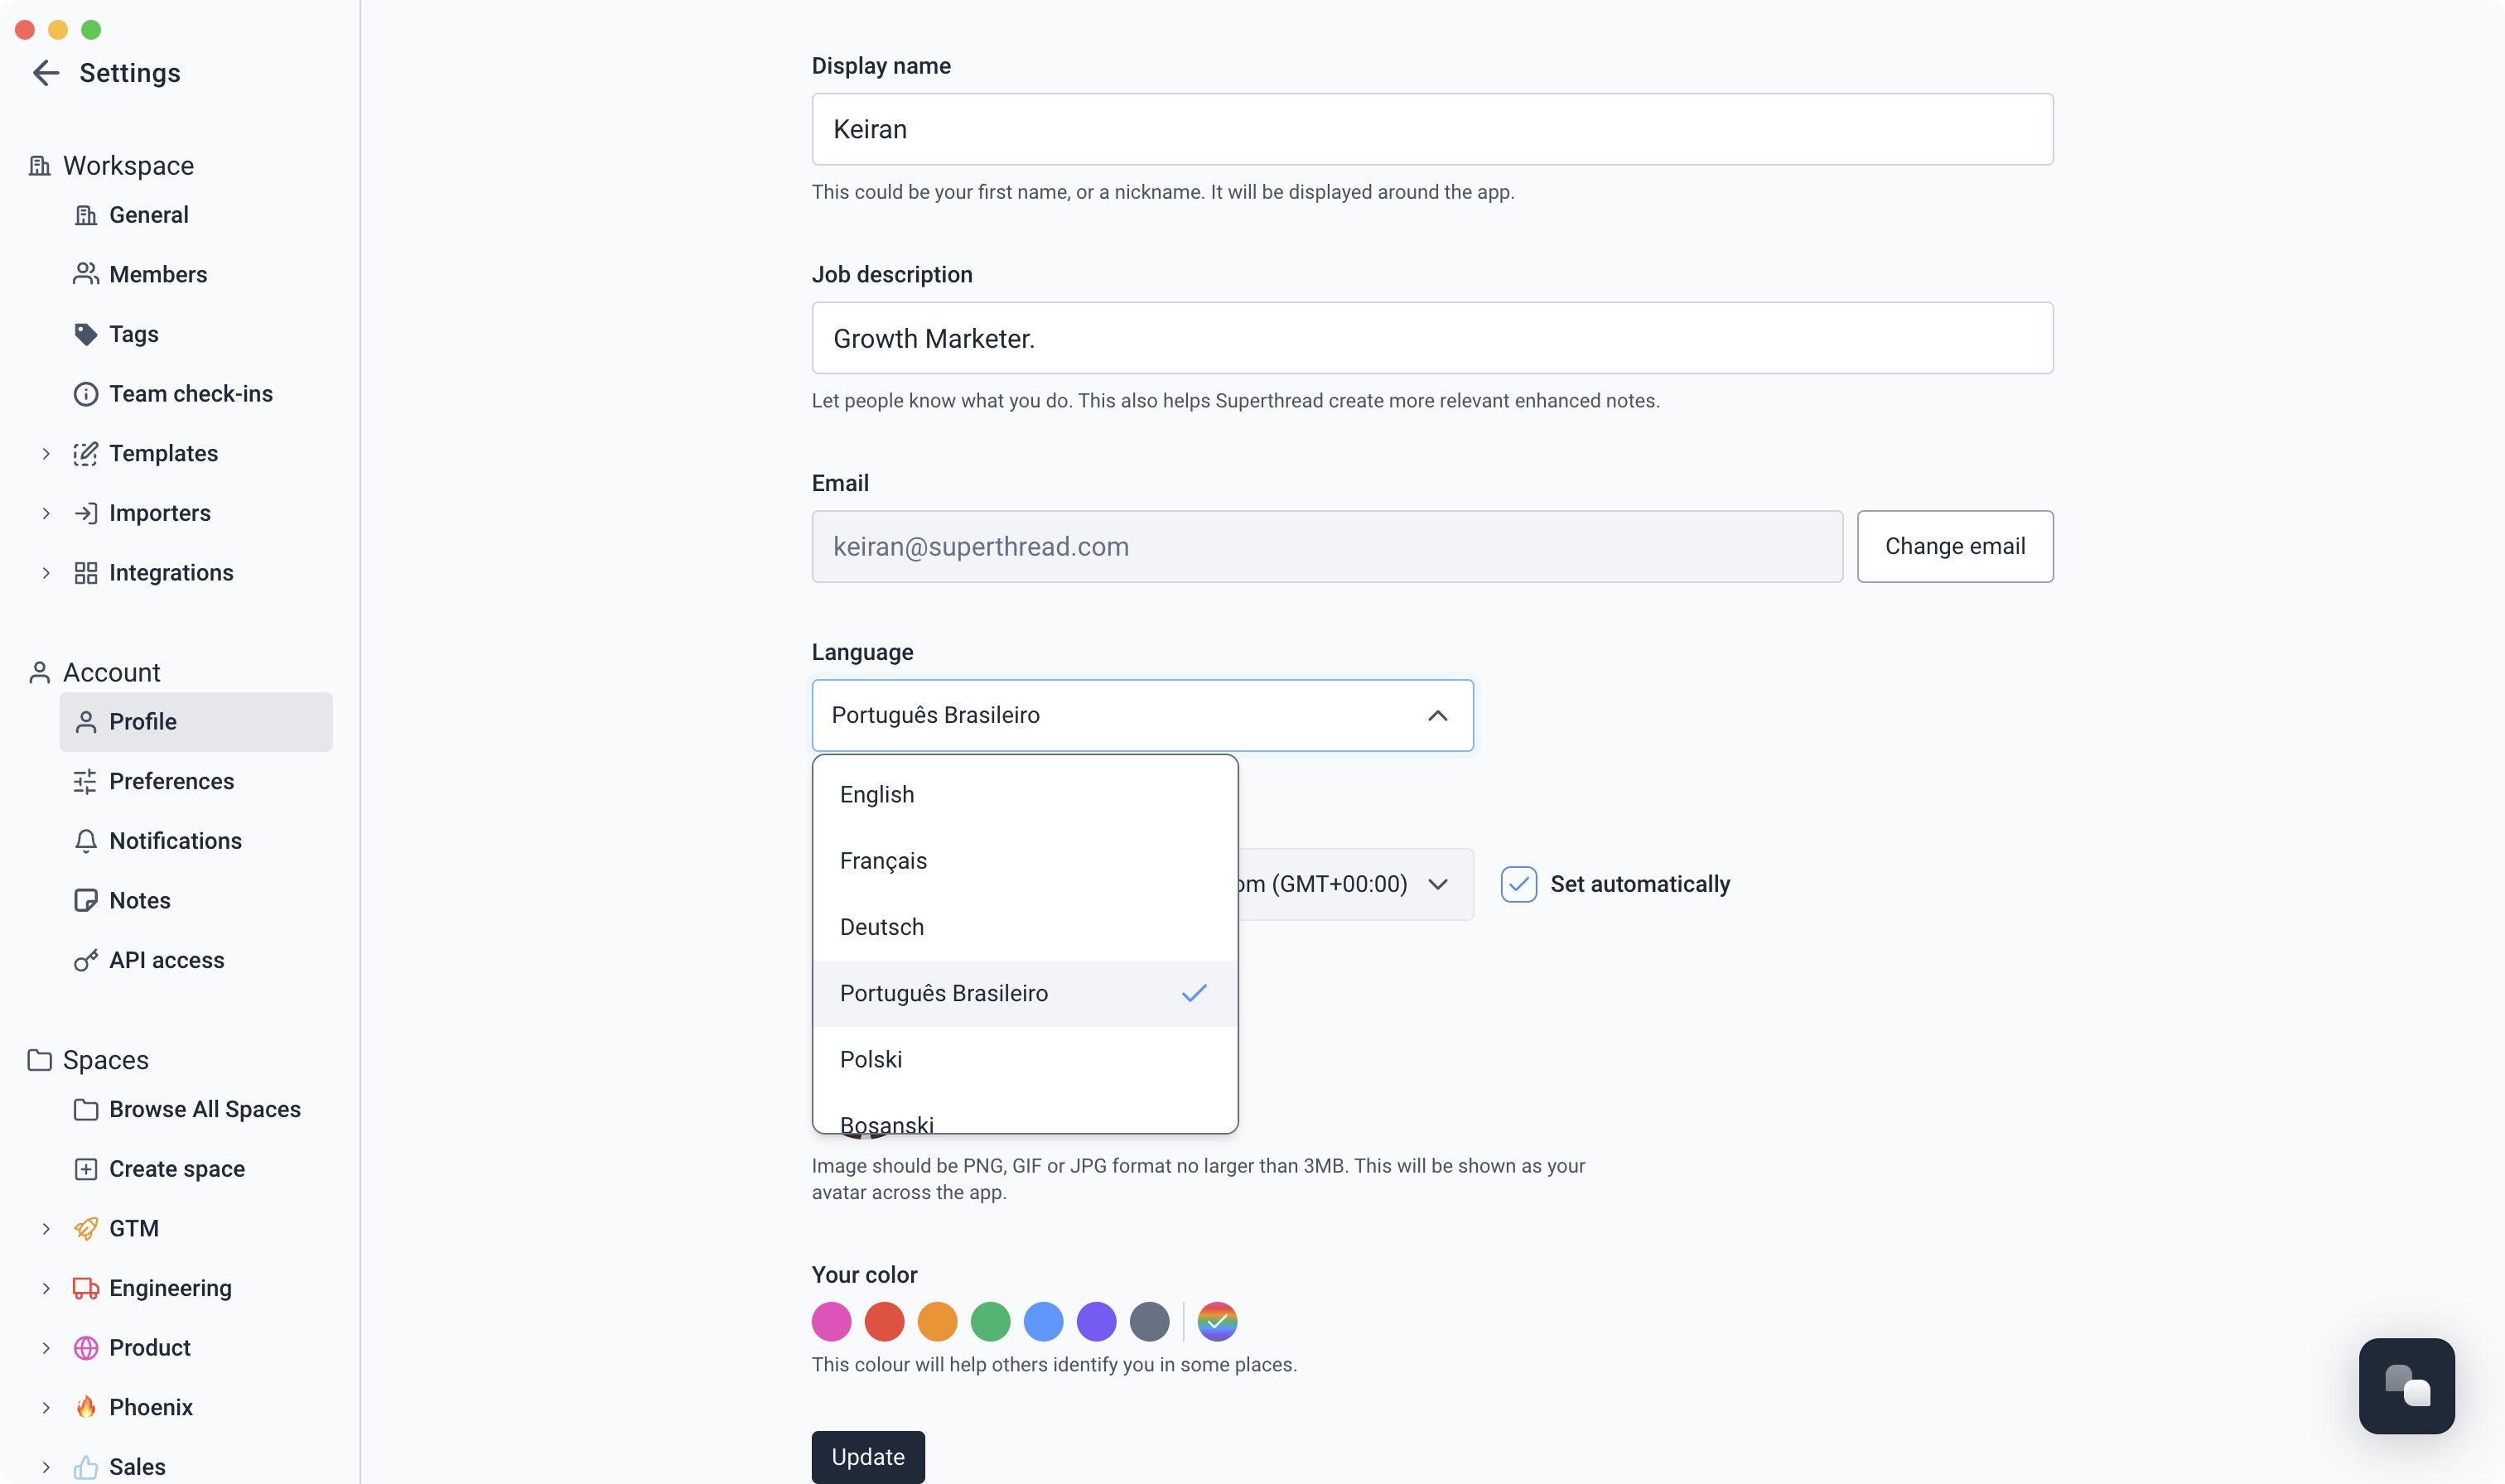2505x1484 pixels.
Task: Click the Preferences sliders icon
Action: (x=86, y=782)
